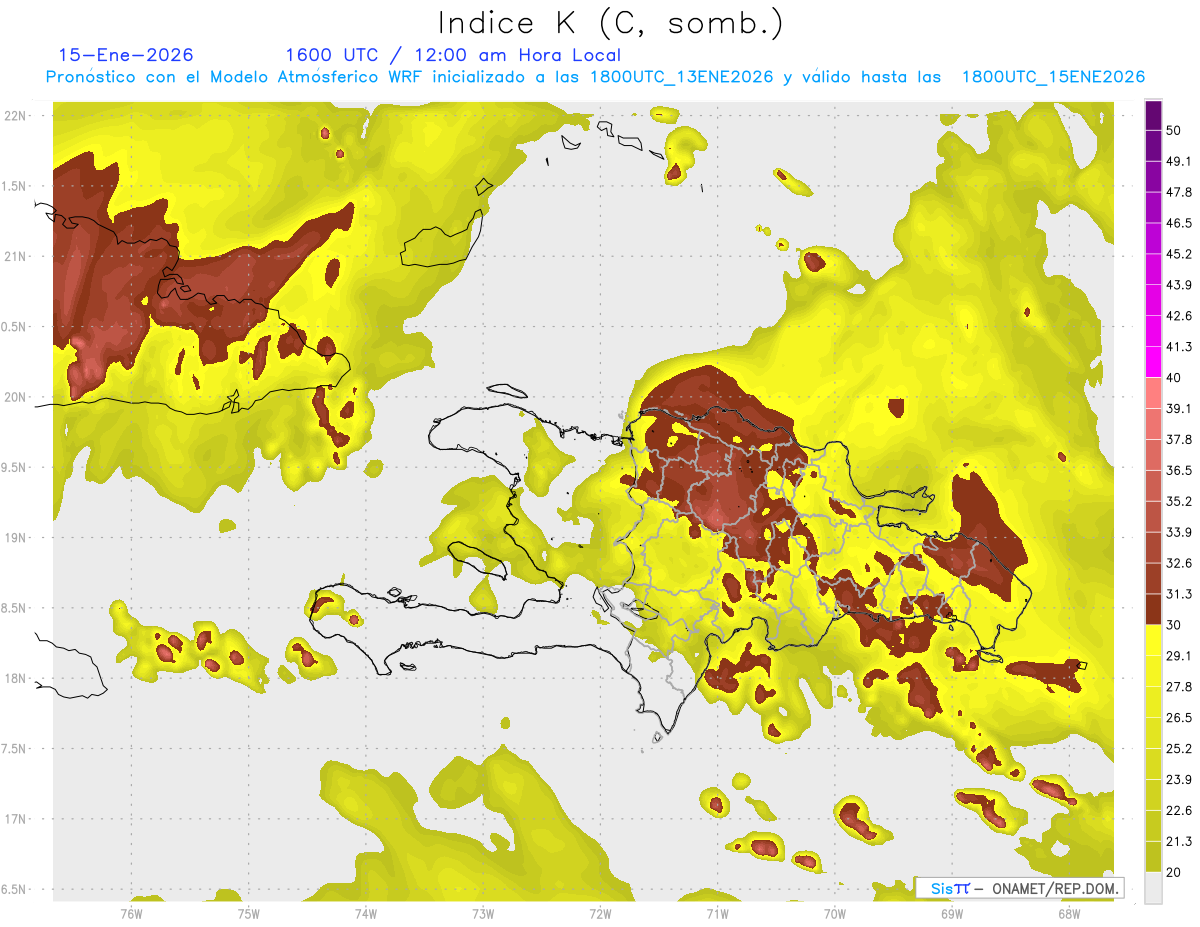This screenshot has height=927, width=1200.
Task: Click the '21N' latitude axis label
Action: coord(15,256)
